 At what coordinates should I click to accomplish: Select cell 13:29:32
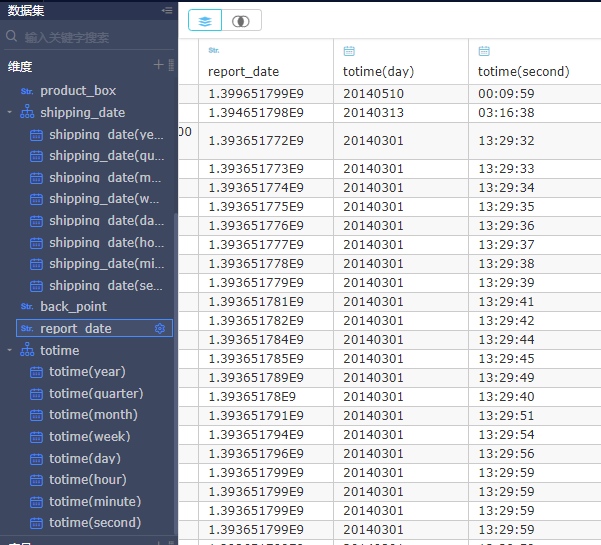pos(535,141)
